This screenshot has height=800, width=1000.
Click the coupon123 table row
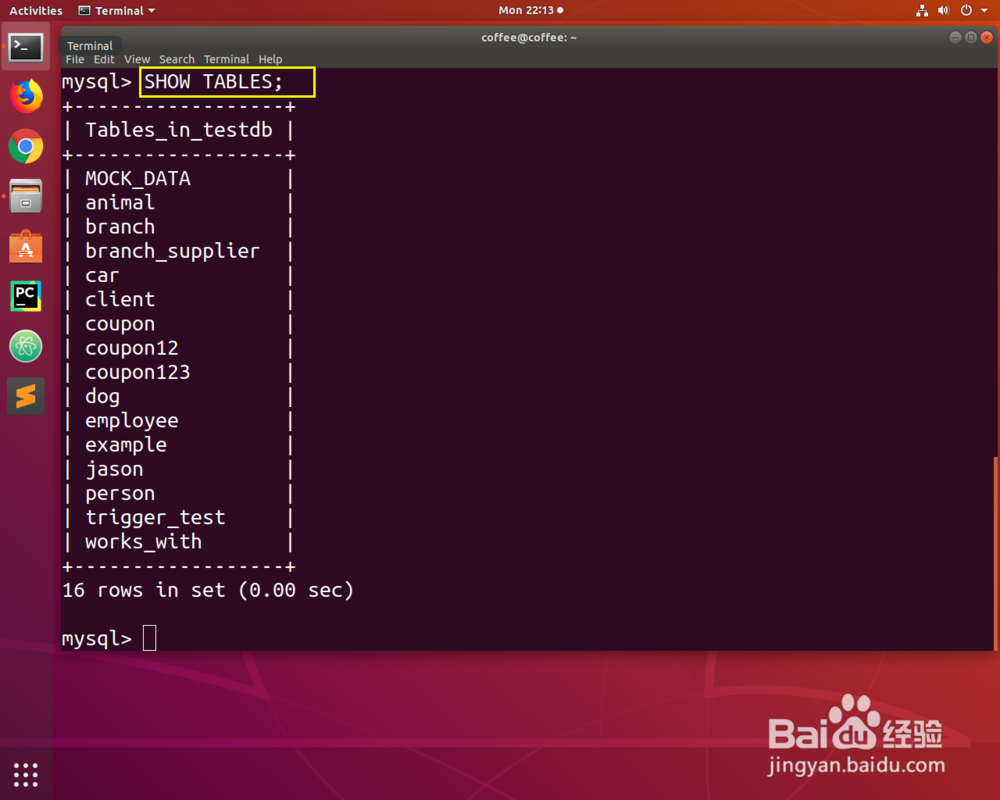[138, 373]
